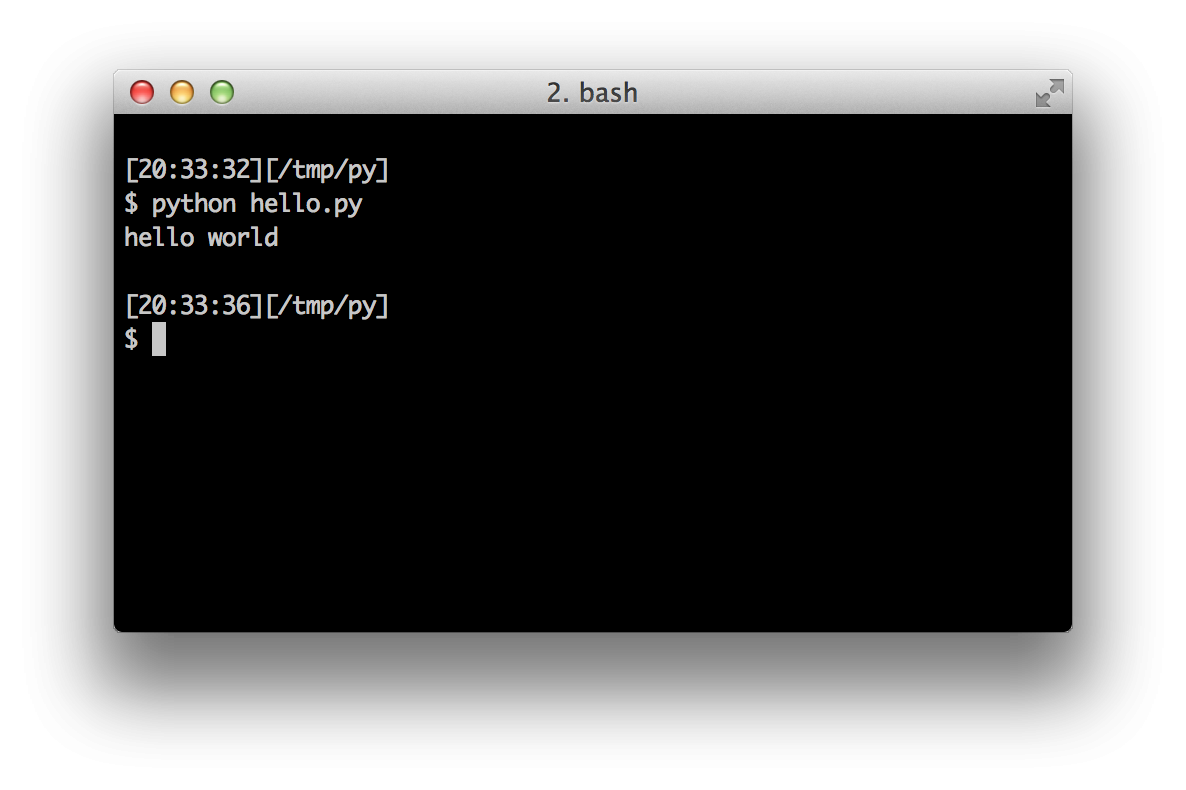Click the block cursor at the prompt
The width and height of the screenshot is (1186, 790).
click(159, 339)
